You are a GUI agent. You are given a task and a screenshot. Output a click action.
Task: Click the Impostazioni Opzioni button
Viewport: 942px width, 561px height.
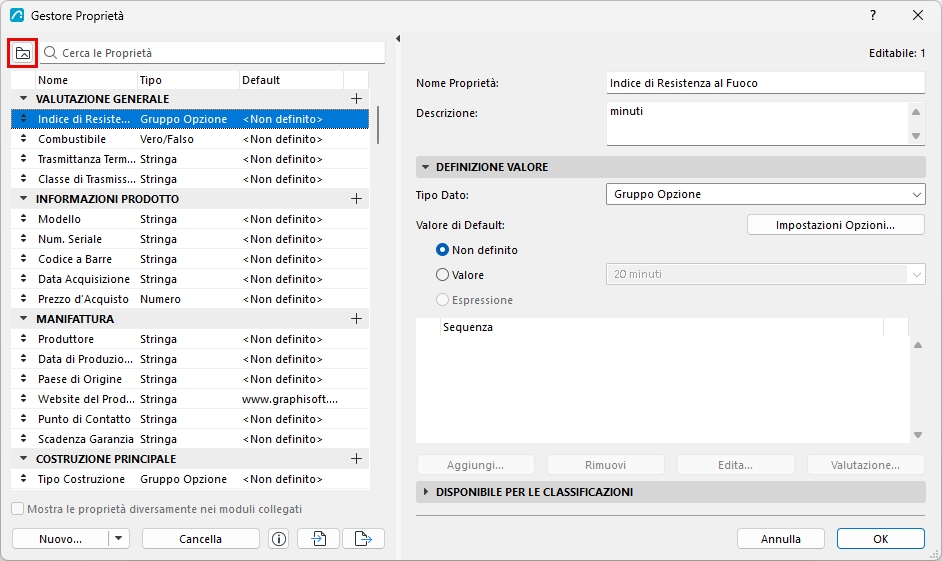[836, 225]
